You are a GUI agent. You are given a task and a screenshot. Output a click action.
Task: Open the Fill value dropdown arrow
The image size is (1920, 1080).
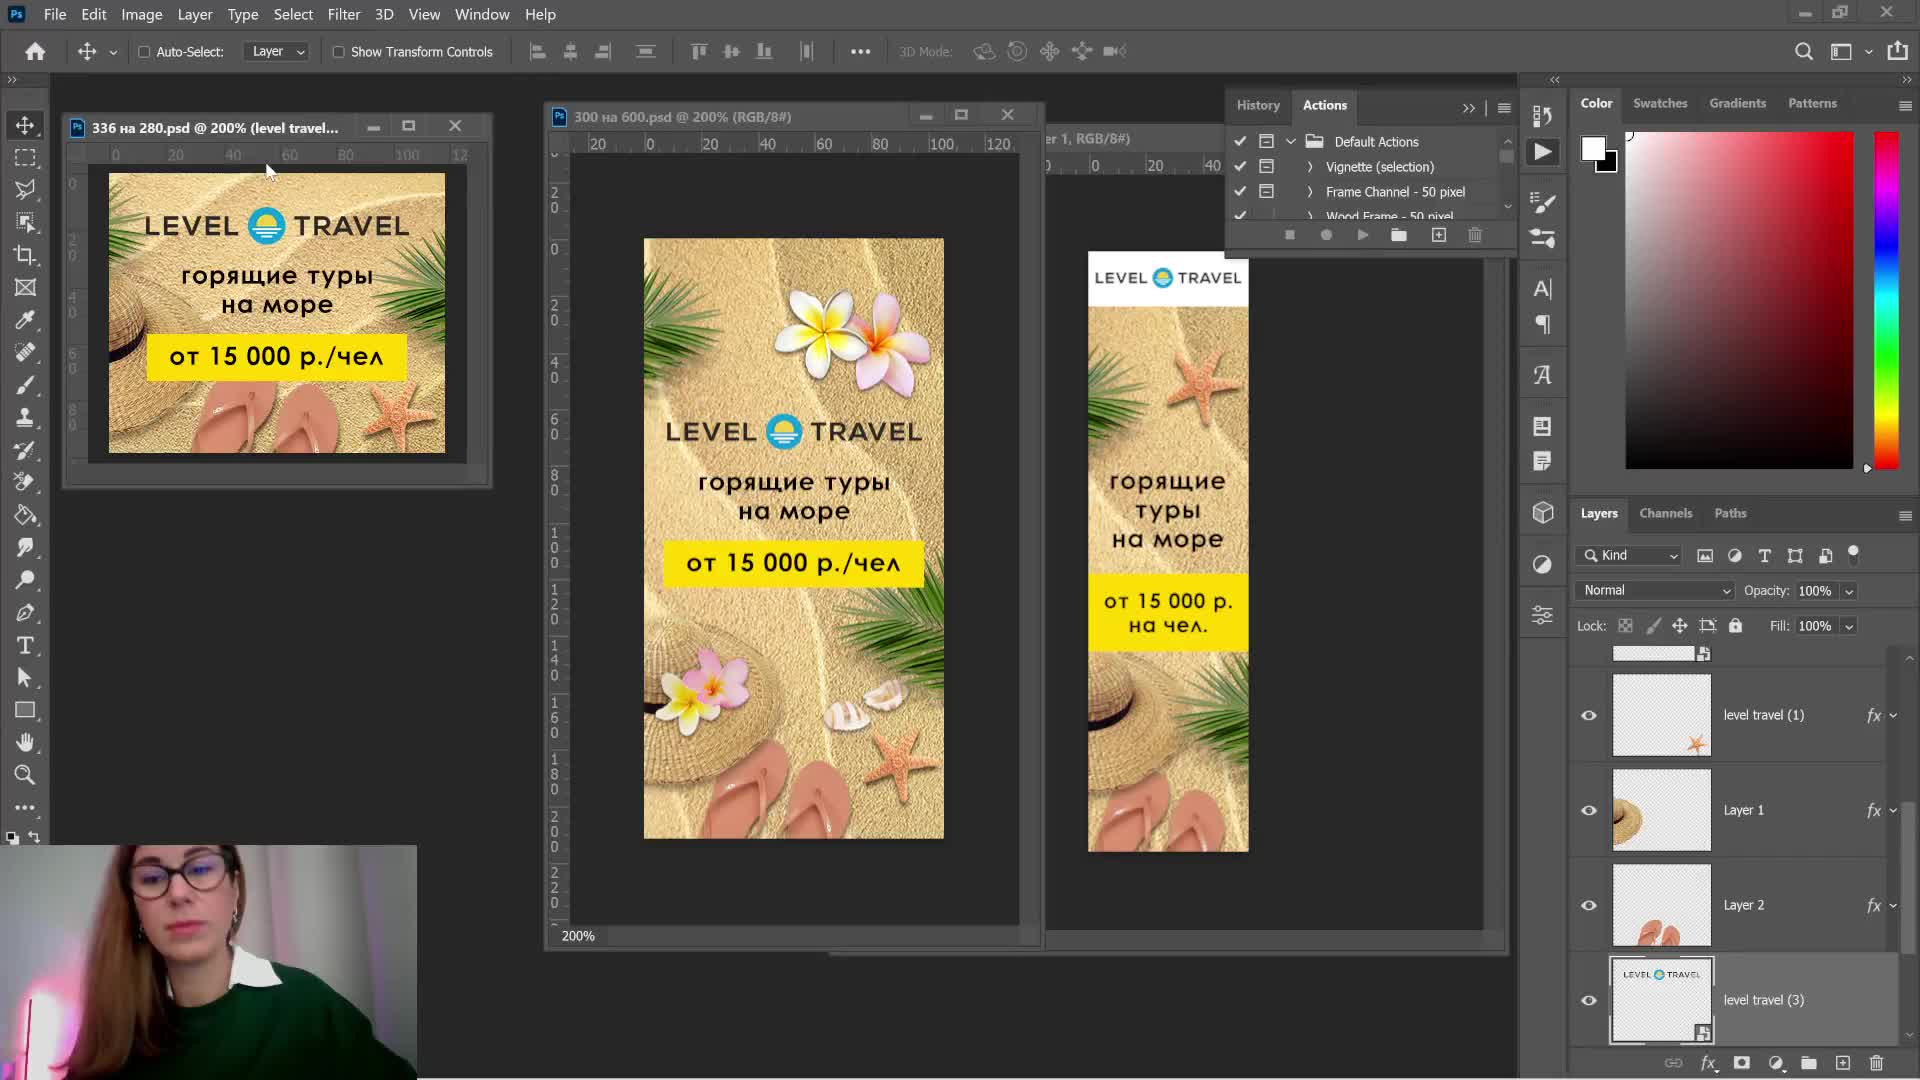tap(1849, 626)
